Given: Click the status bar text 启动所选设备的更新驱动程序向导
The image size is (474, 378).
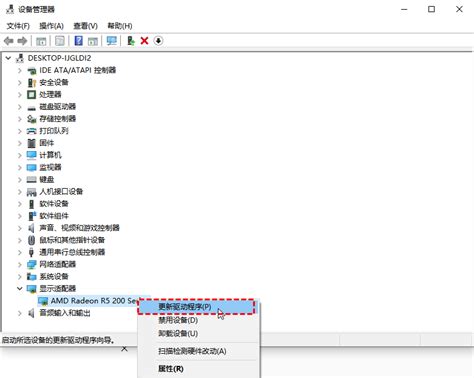Looking at the screenshot, I should (58, 340).
